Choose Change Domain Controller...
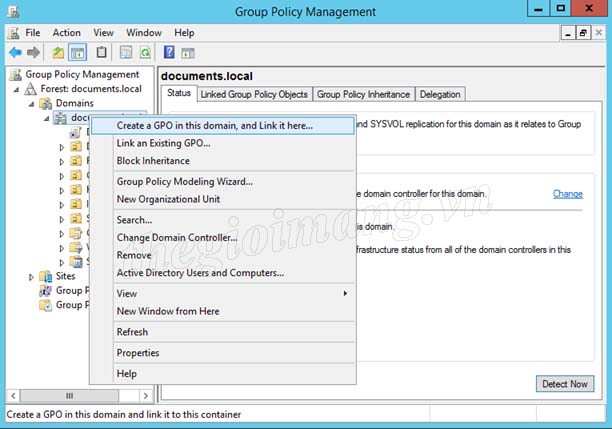Image resolution: width=612 pixels, height=429 pixels. 223,238
